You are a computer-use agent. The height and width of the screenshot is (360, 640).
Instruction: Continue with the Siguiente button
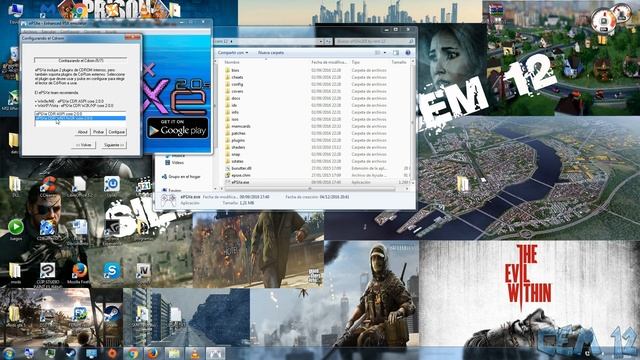(113, 145)
